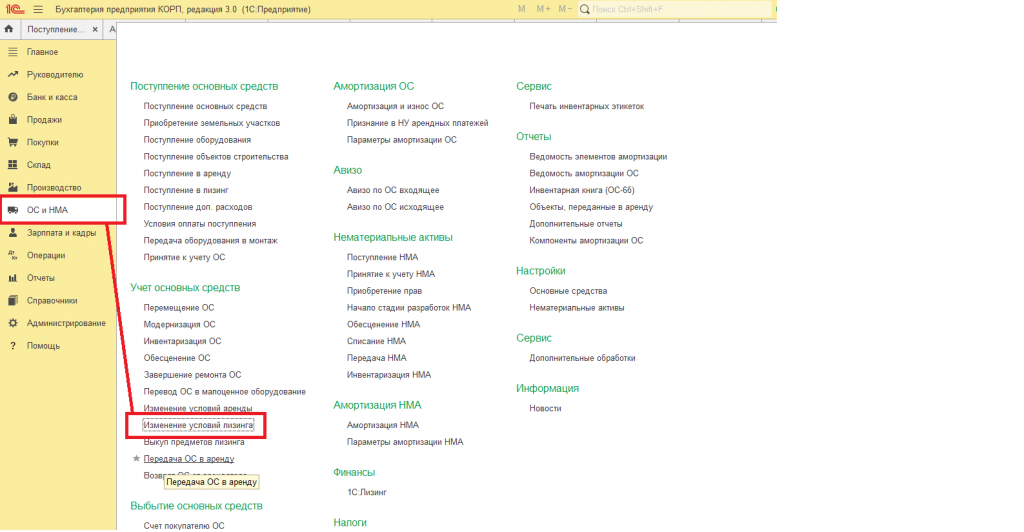This screenshot has height=532, width=1024.
Task: Open Перемещение ОС
Action: point(179,307)
